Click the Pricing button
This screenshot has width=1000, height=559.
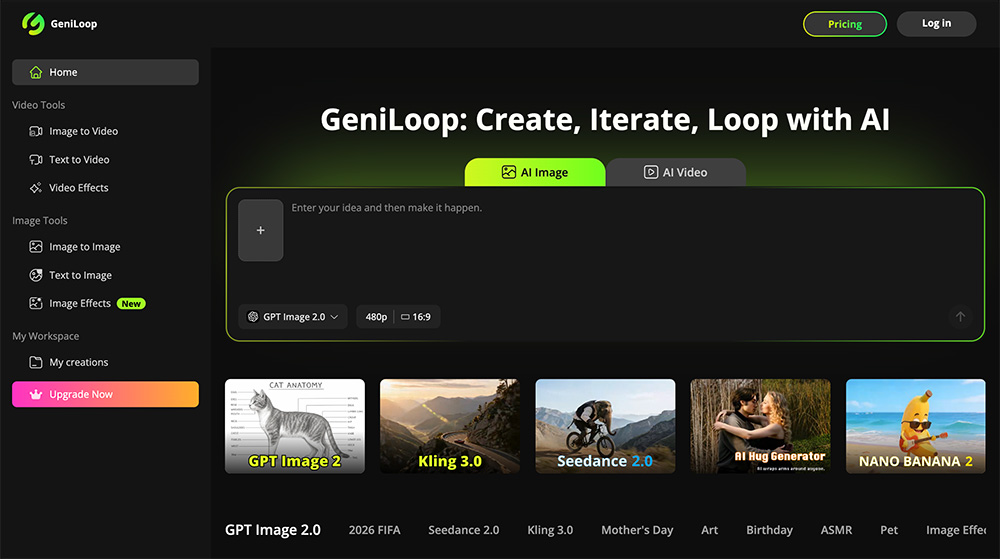(x=845, y=24)
